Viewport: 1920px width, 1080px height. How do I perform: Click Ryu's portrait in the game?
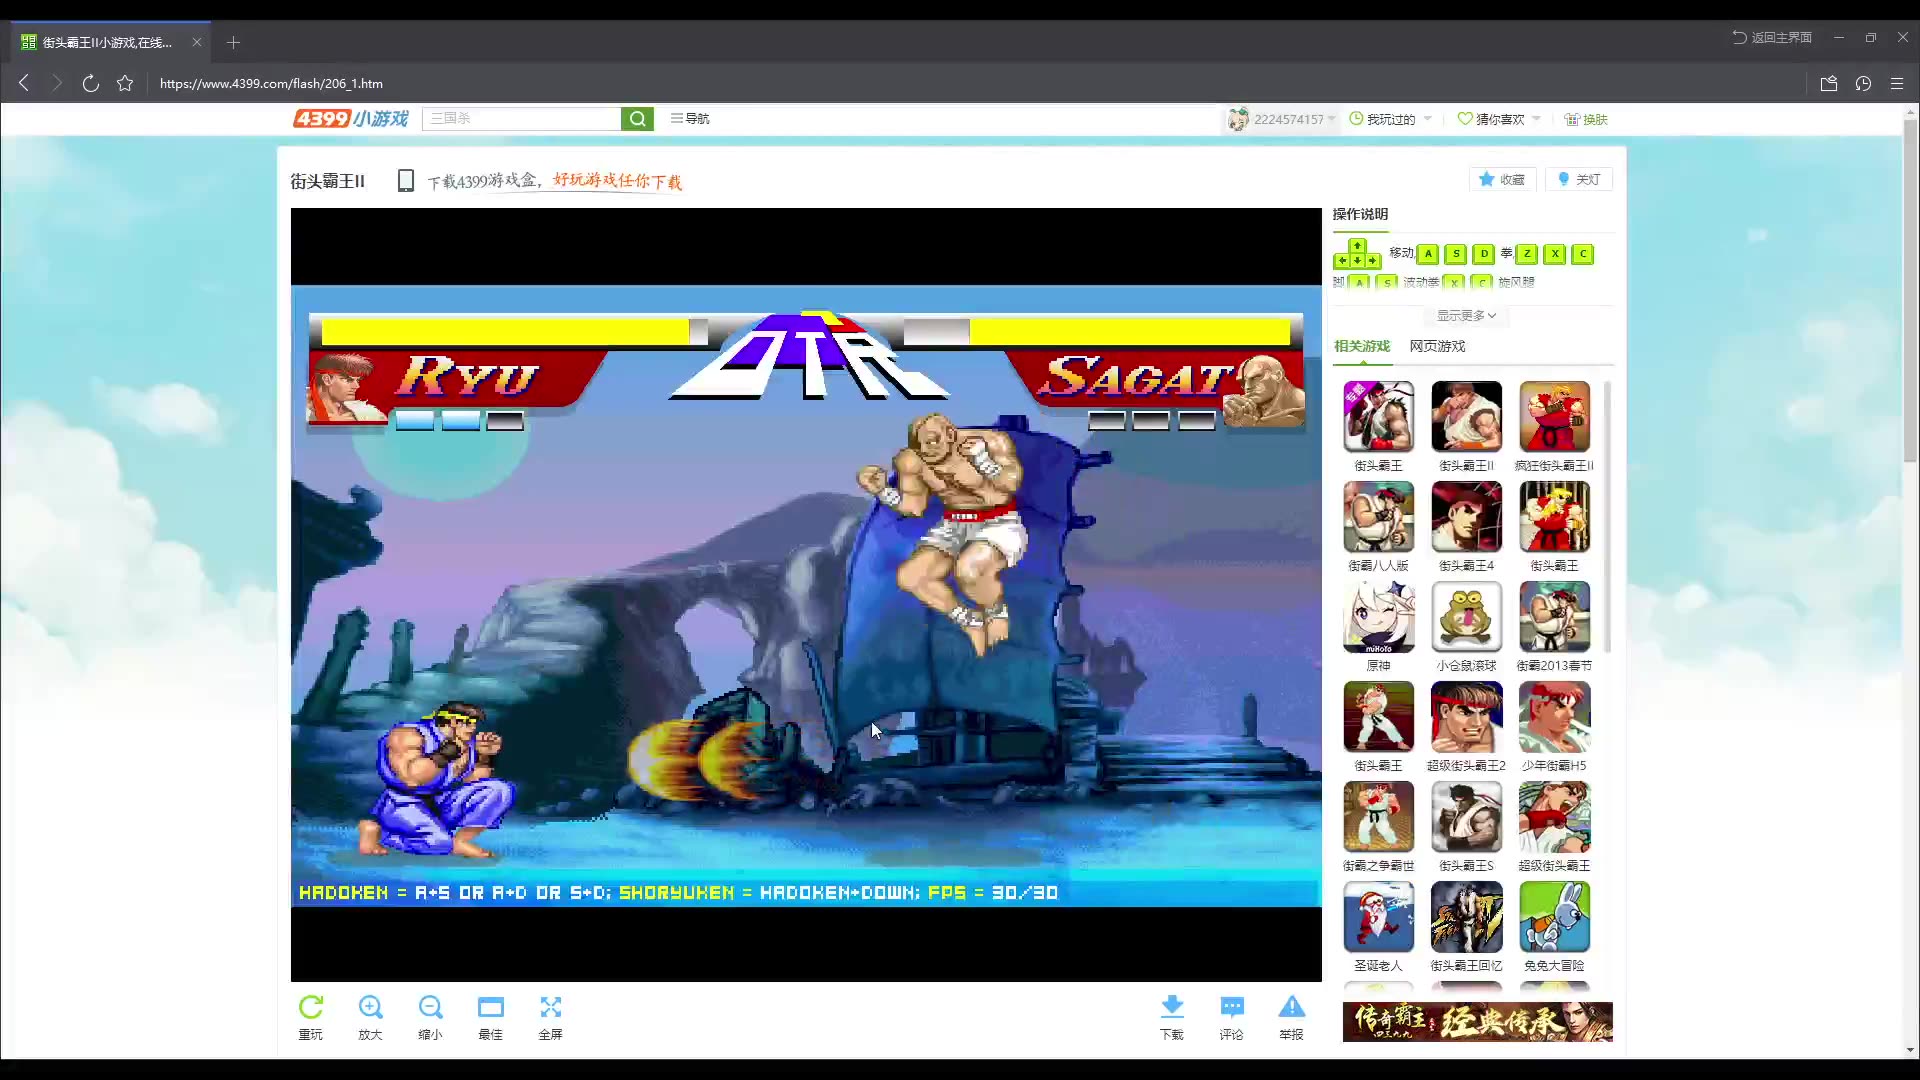[346, 388]
